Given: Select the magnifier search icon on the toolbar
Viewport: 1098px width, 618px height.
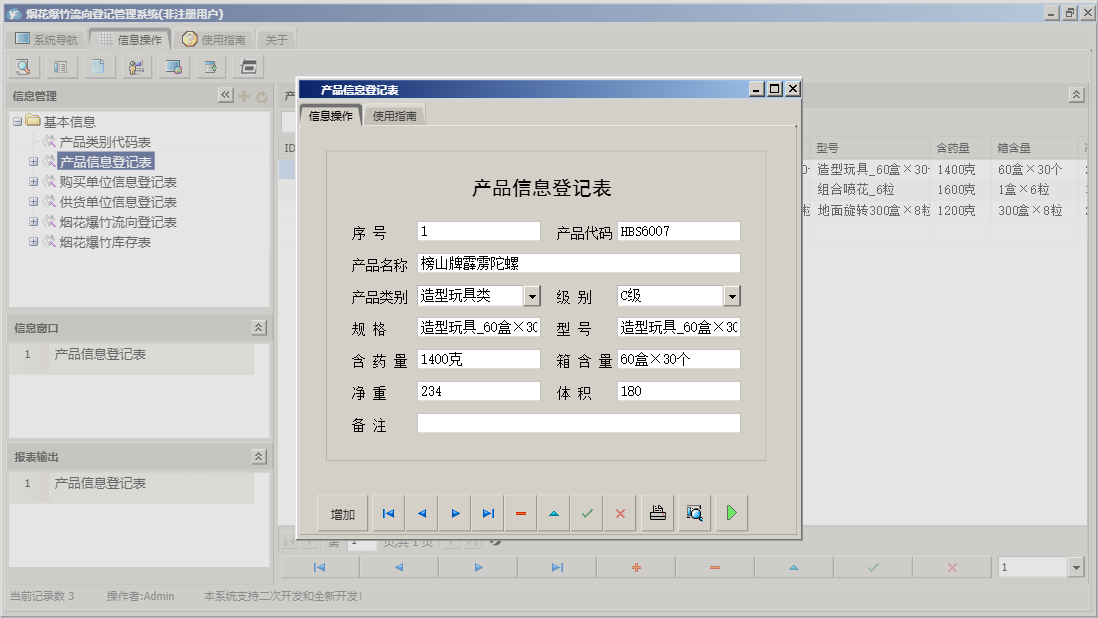Looking at the screenshot, I should (x=23, y=66).
